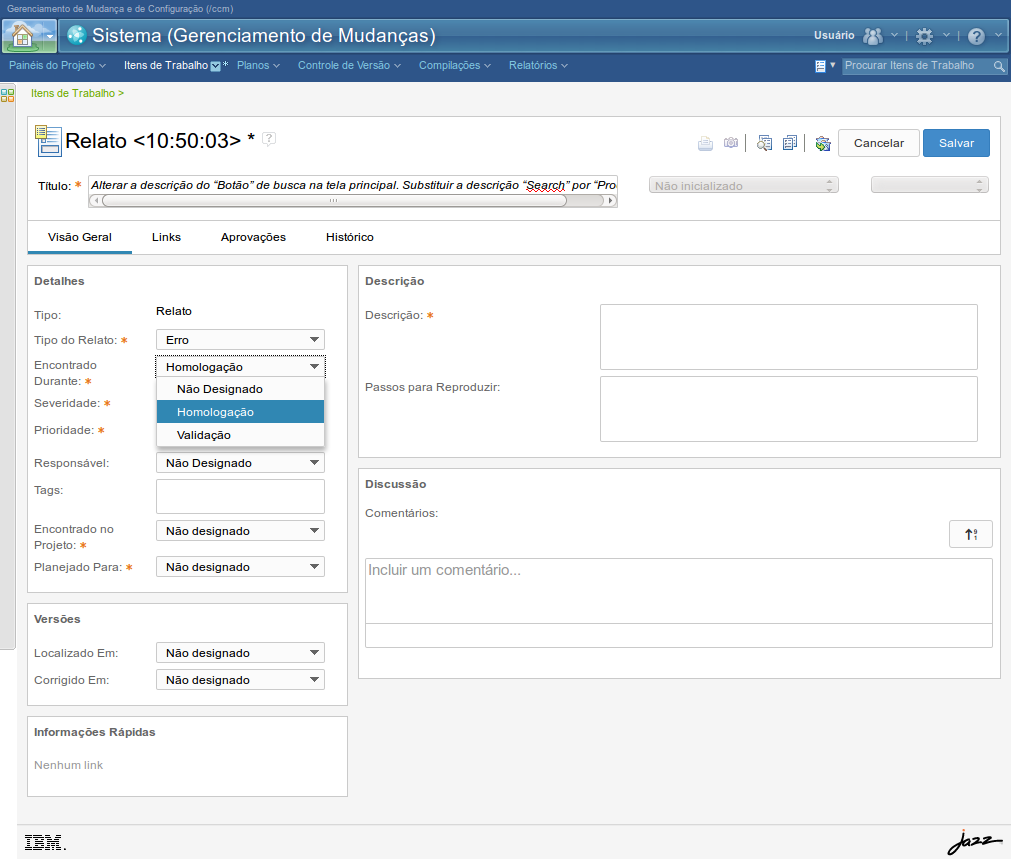This screenshot has width=1011, height=859.
Task: Click the Título text field
Action: (x=353, y=185)
